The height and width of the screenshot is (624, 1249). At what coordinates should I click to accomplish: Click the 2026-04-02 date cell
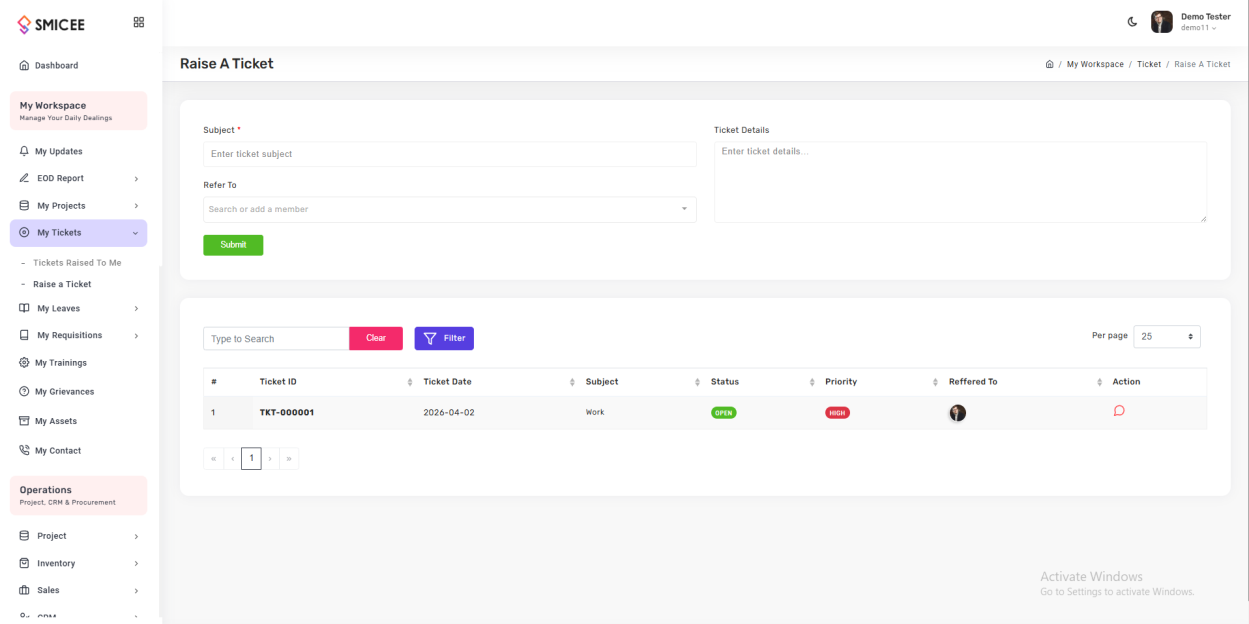449,412
